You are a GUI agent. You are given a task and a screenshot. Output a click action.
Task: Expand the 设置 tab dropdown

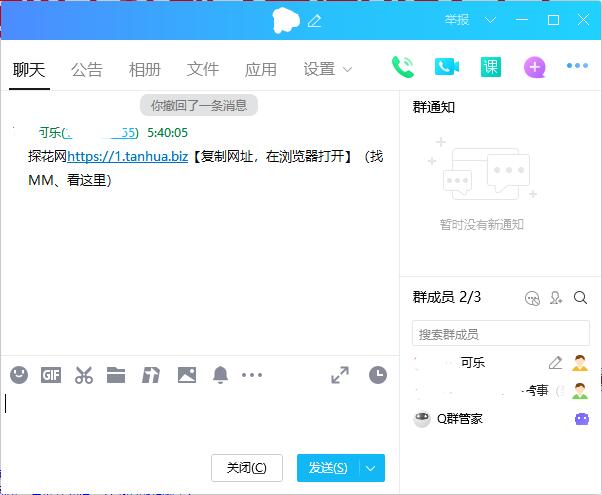pyautogui.click(x=347, y=70)
